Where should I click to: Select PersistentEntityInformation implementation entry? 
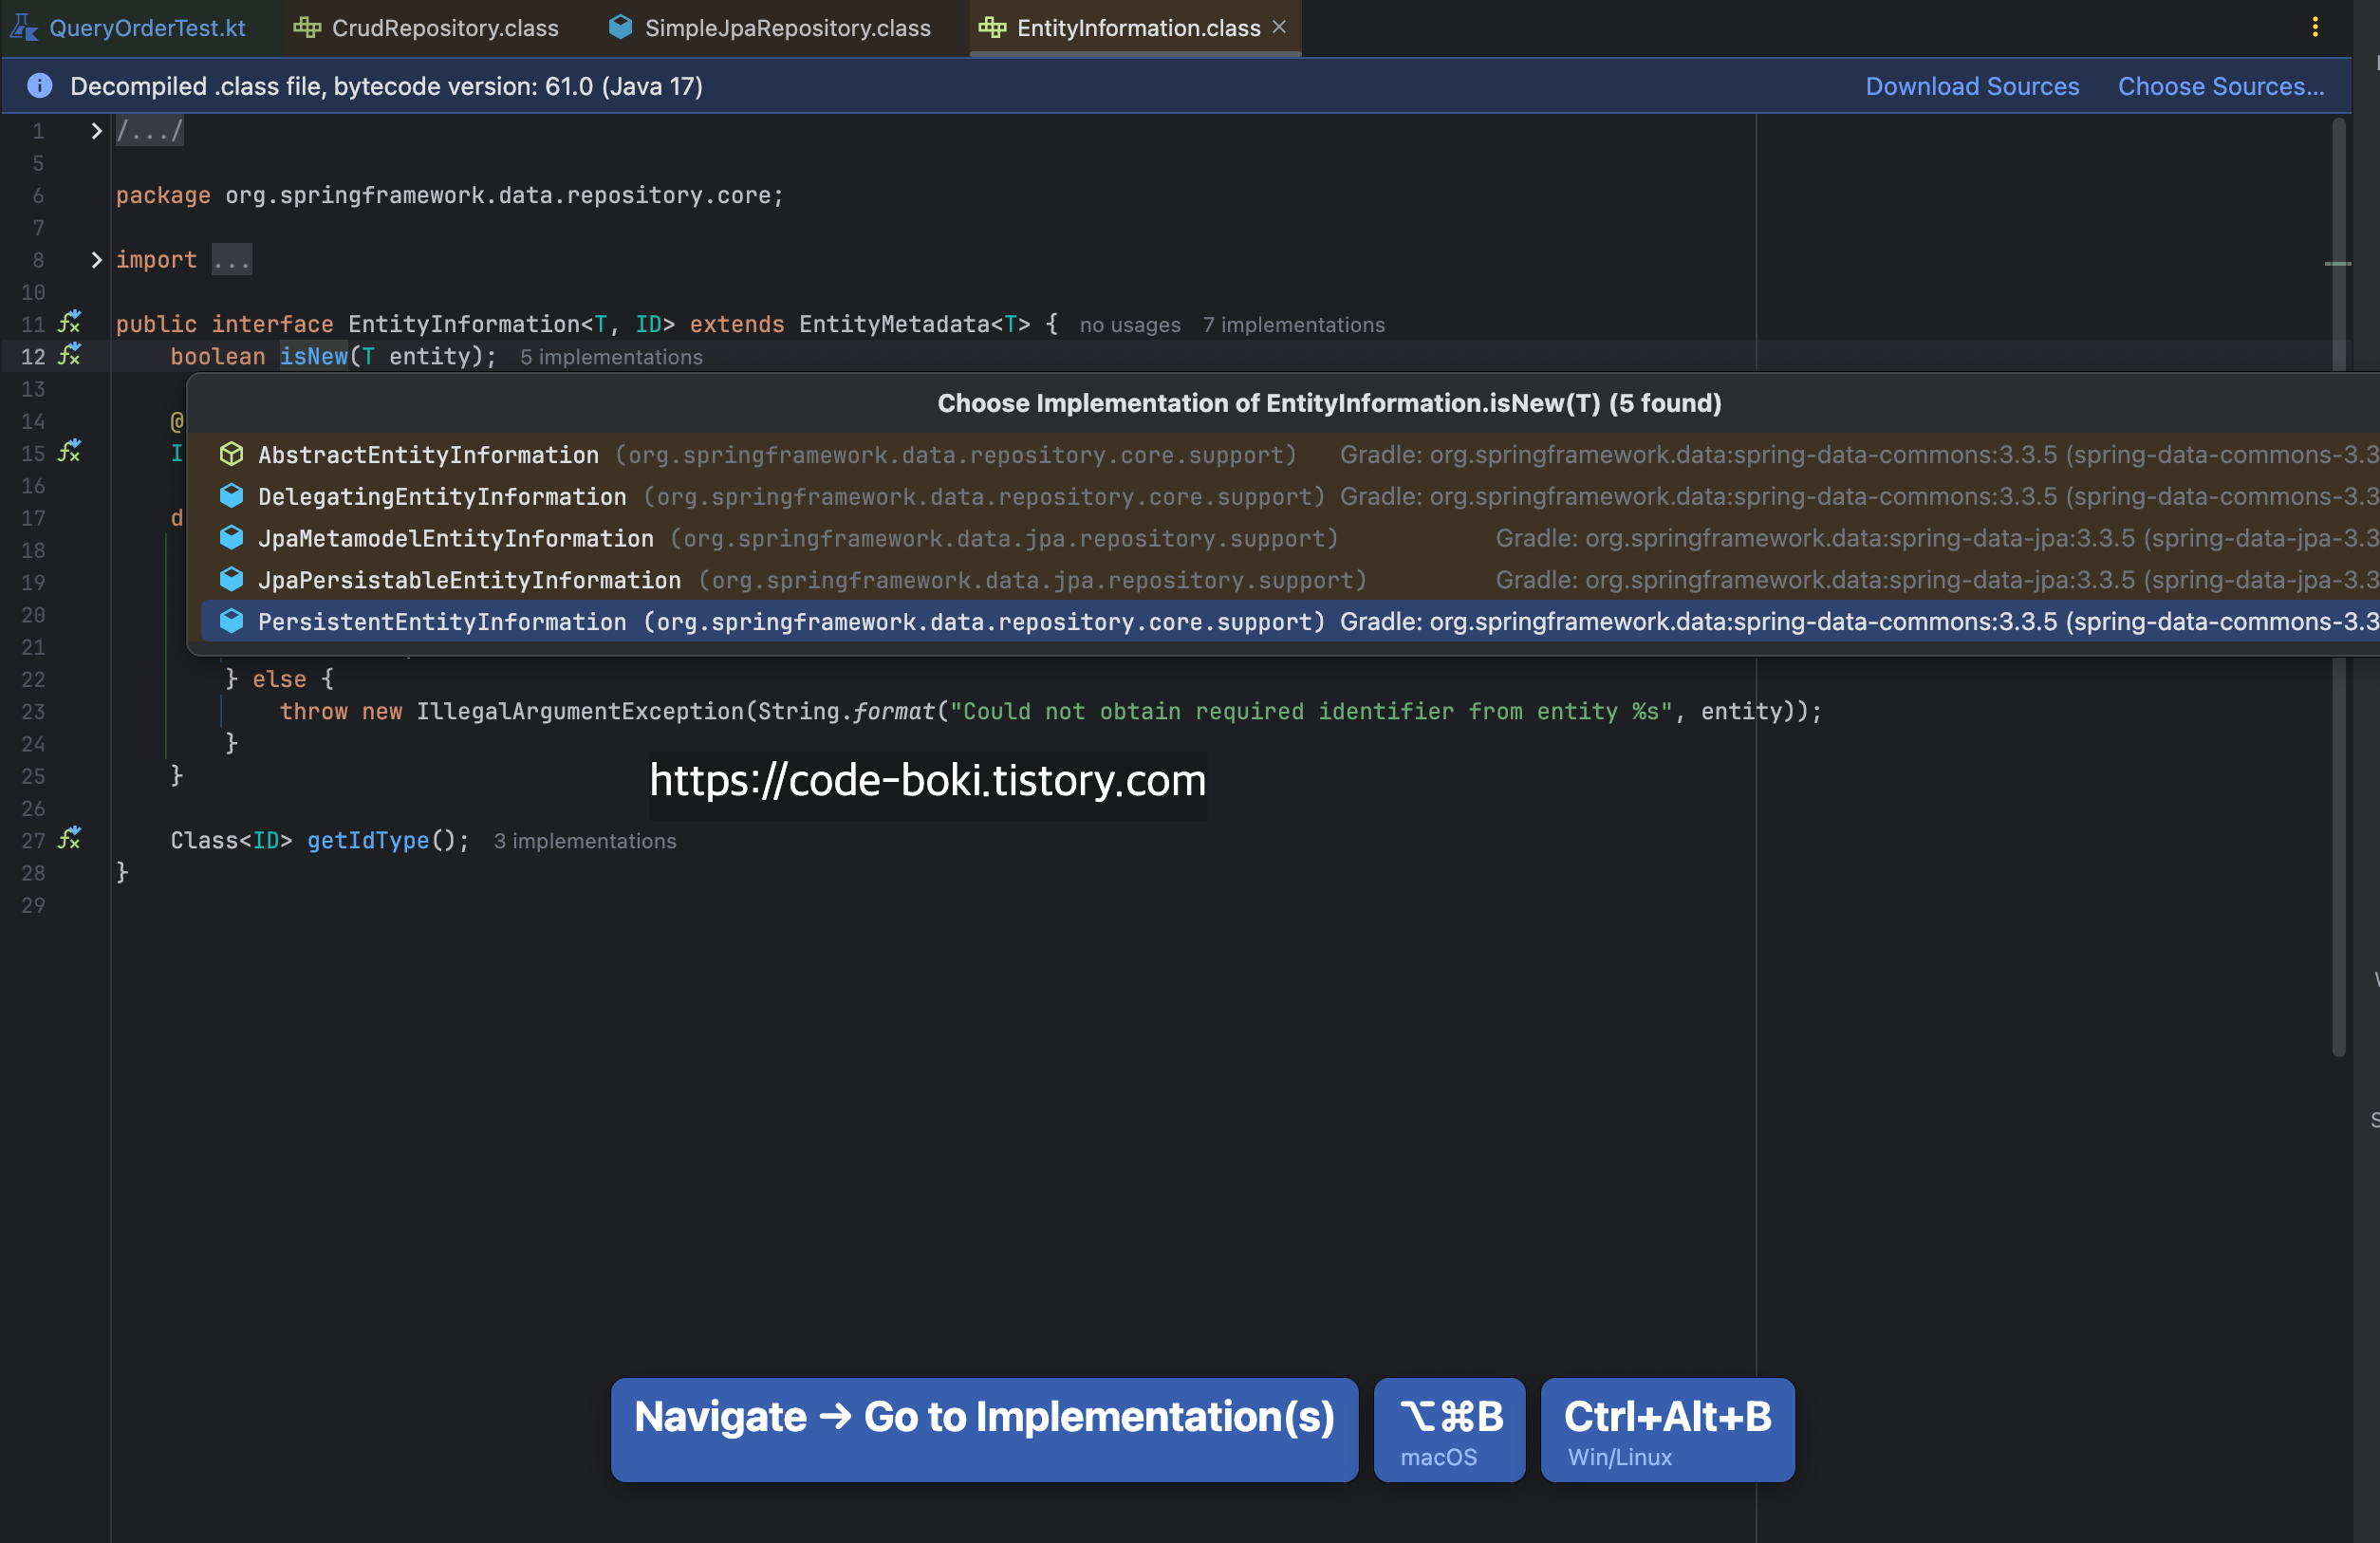[442, 621]
